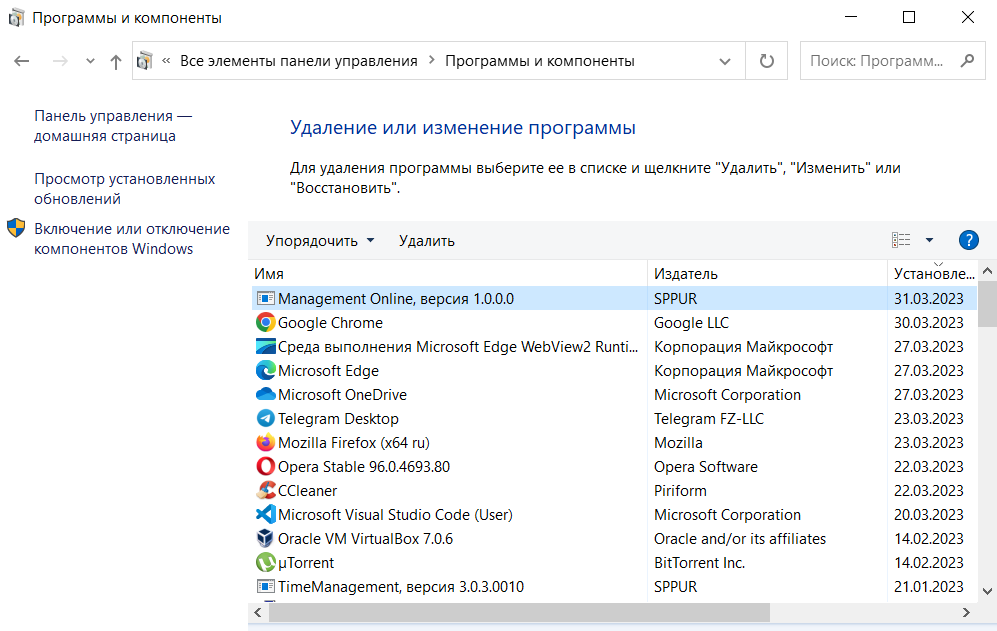Go up one level with the up arrow
Viewport: 997px width, 631px height.
tap(116, 62)
